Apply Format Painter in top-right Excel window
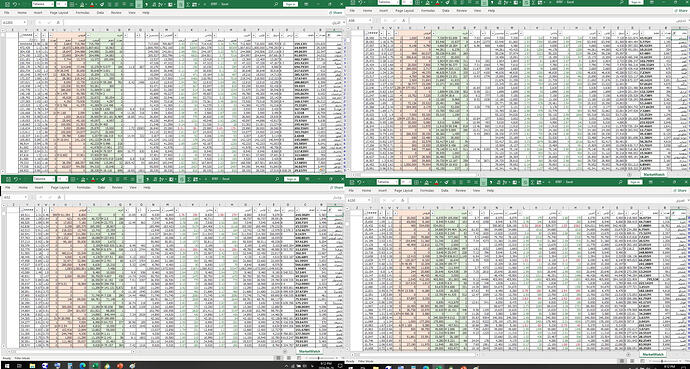 (x=447, y=2)
